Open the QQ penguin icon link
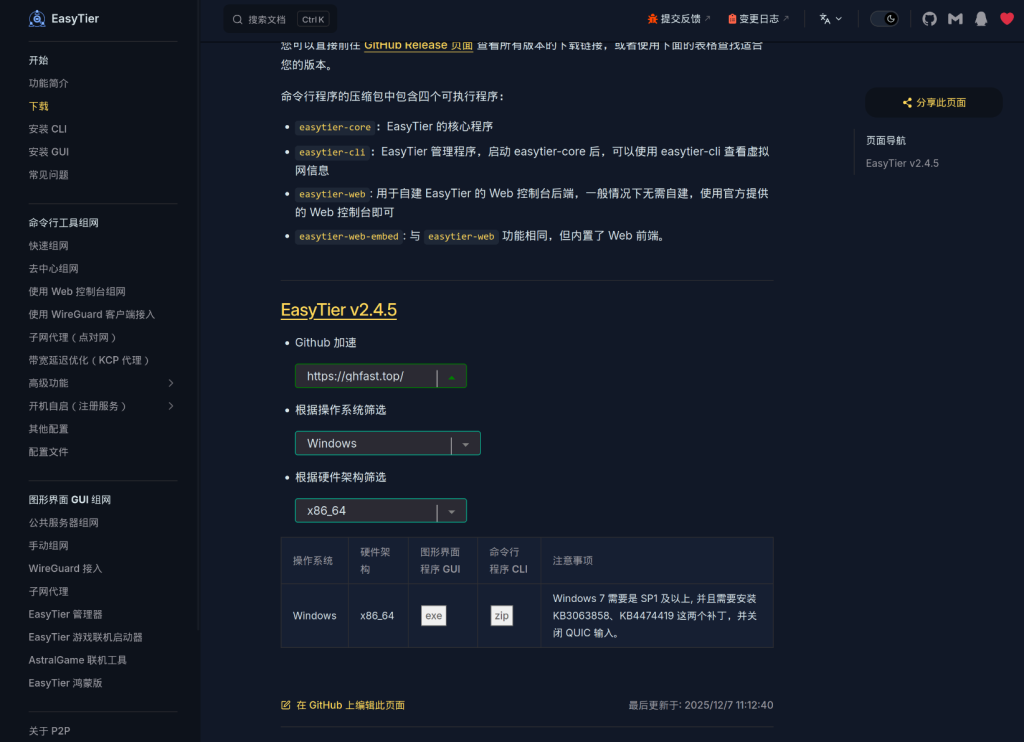Screen dimensions: 1024x742 tap(981, 19)
